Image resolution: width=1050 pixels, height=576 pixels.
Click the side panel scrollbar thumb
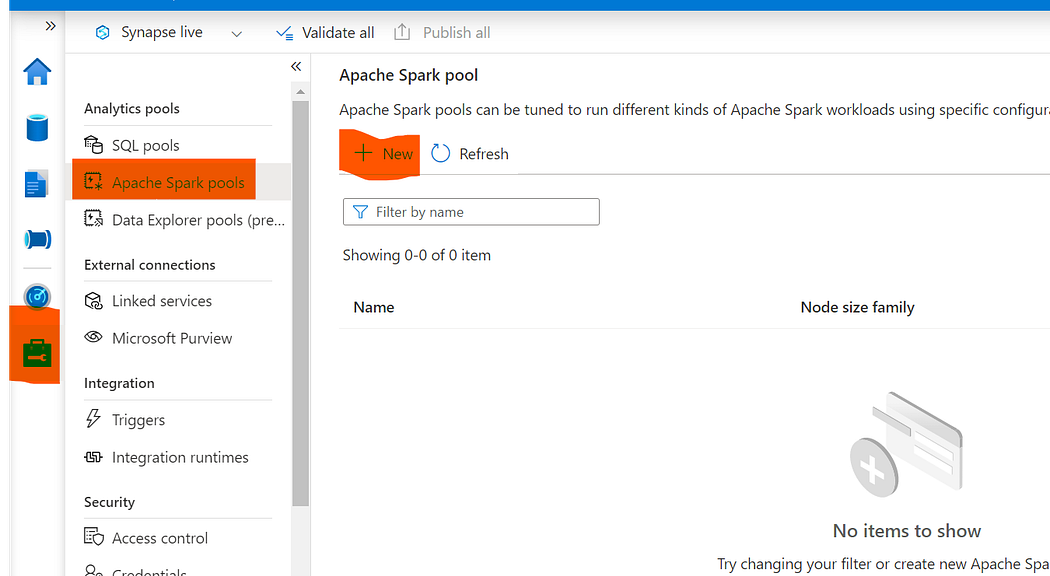click(301, 303)
